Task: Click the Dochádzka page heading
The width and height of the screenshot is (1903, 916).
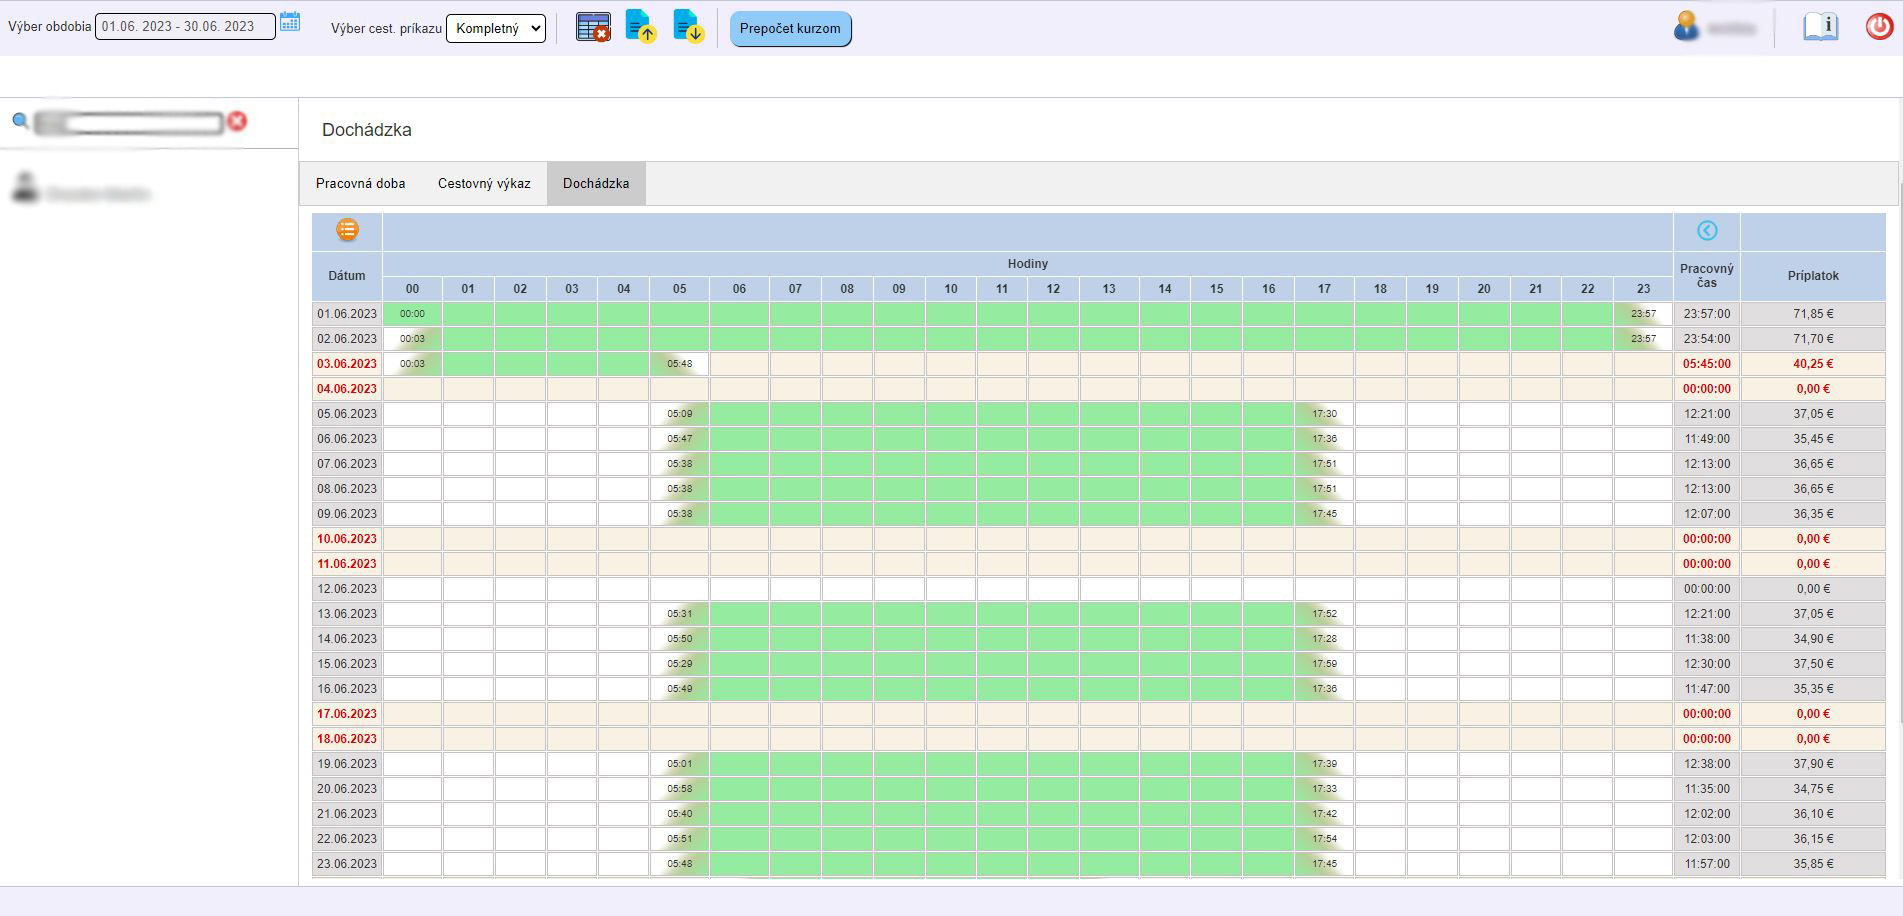Action: [367, 130]
